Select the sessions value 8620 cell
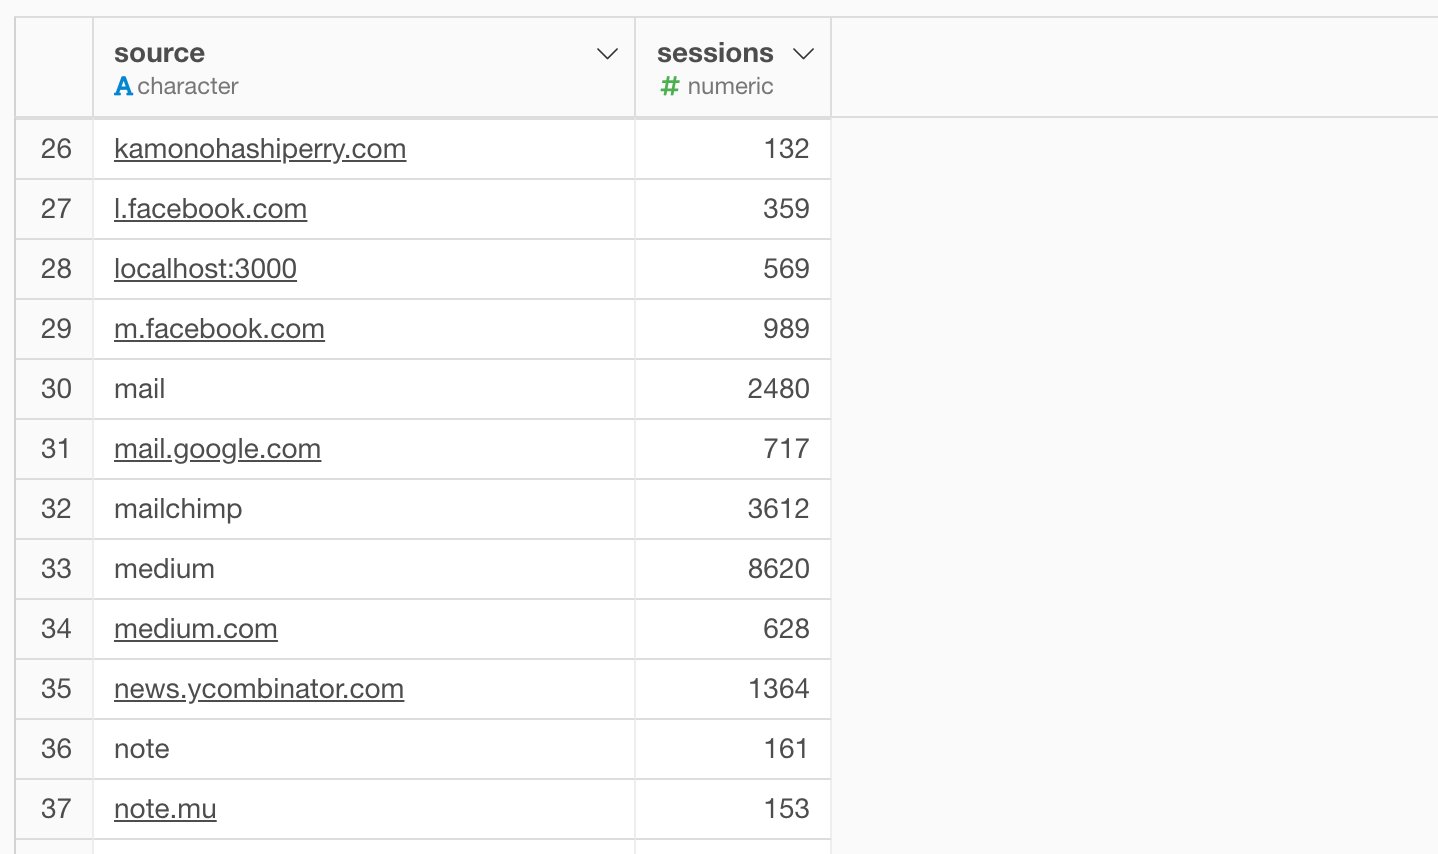The width and height of the screenshot is (1438, 854). [733, 569]
